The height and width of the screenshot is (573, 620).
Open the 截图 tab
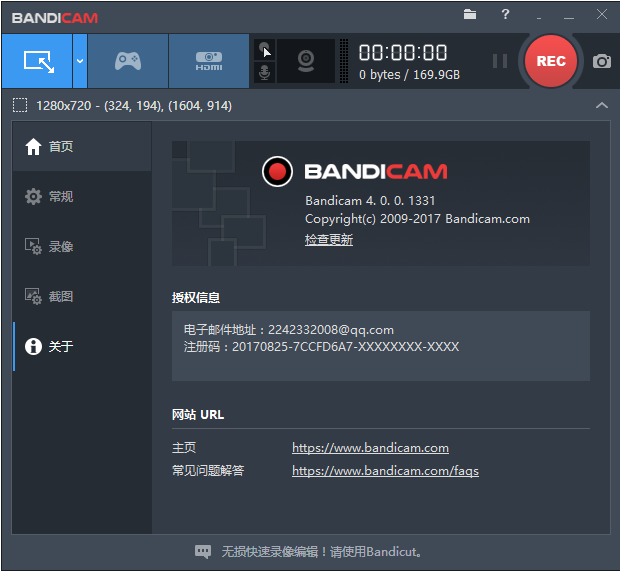61,296
